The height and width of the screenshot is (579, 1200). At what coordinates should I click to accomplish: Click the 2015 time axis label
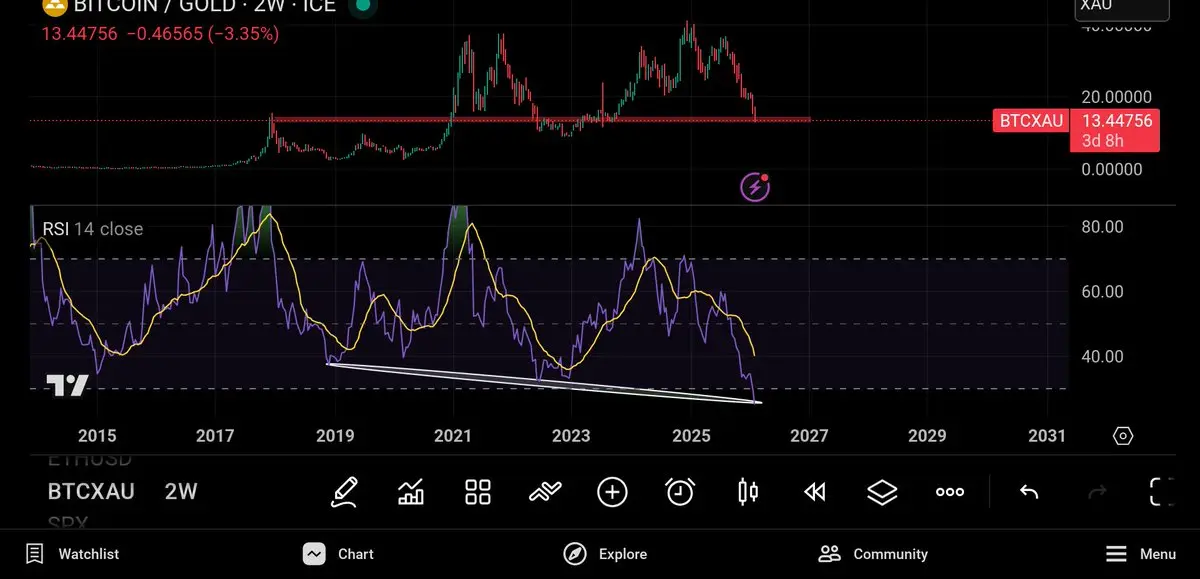pos(97,436)
